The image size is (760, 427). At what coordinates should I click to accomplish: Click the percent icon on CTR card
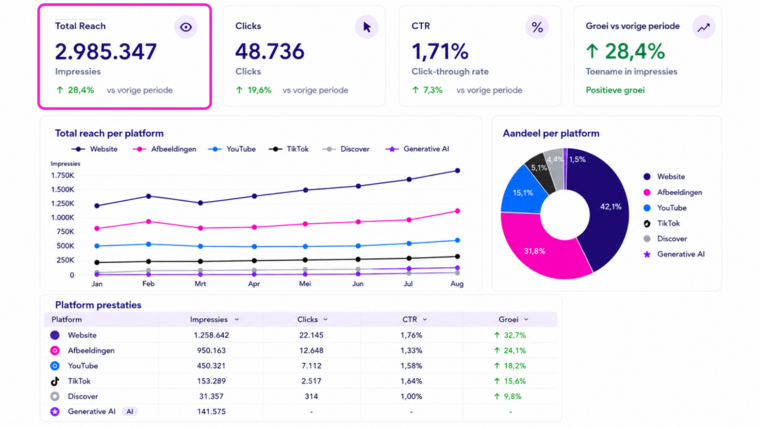[537, 27]
